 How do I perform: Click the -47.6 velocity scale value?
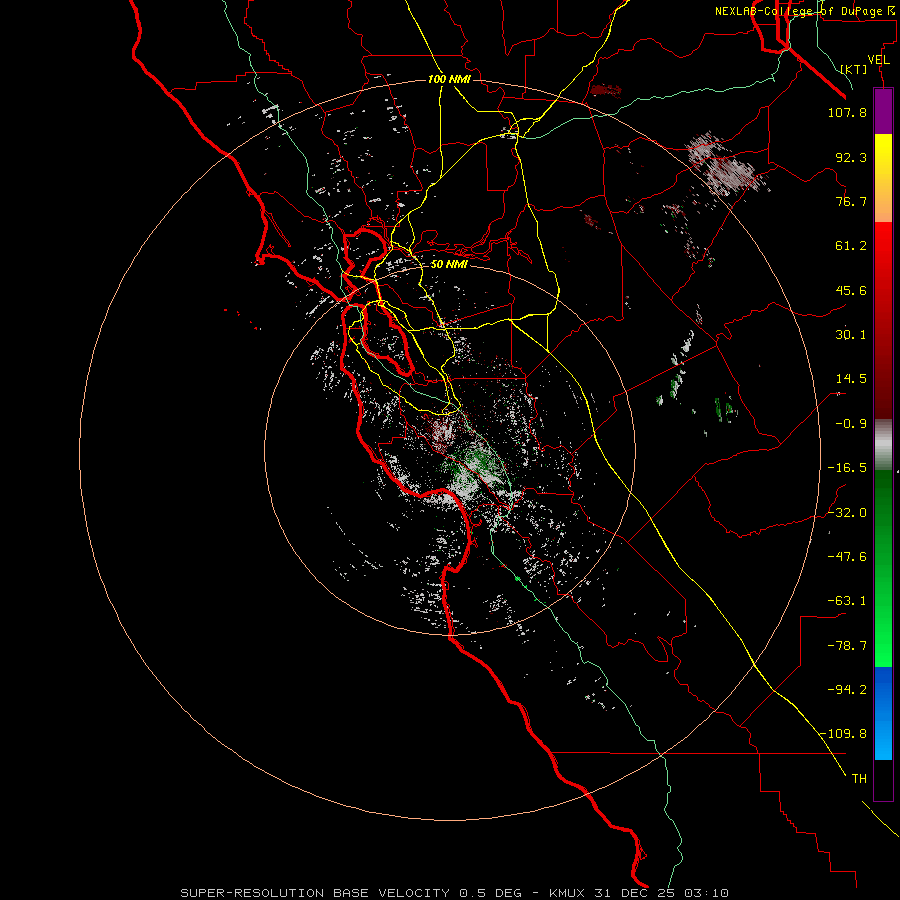847,557
